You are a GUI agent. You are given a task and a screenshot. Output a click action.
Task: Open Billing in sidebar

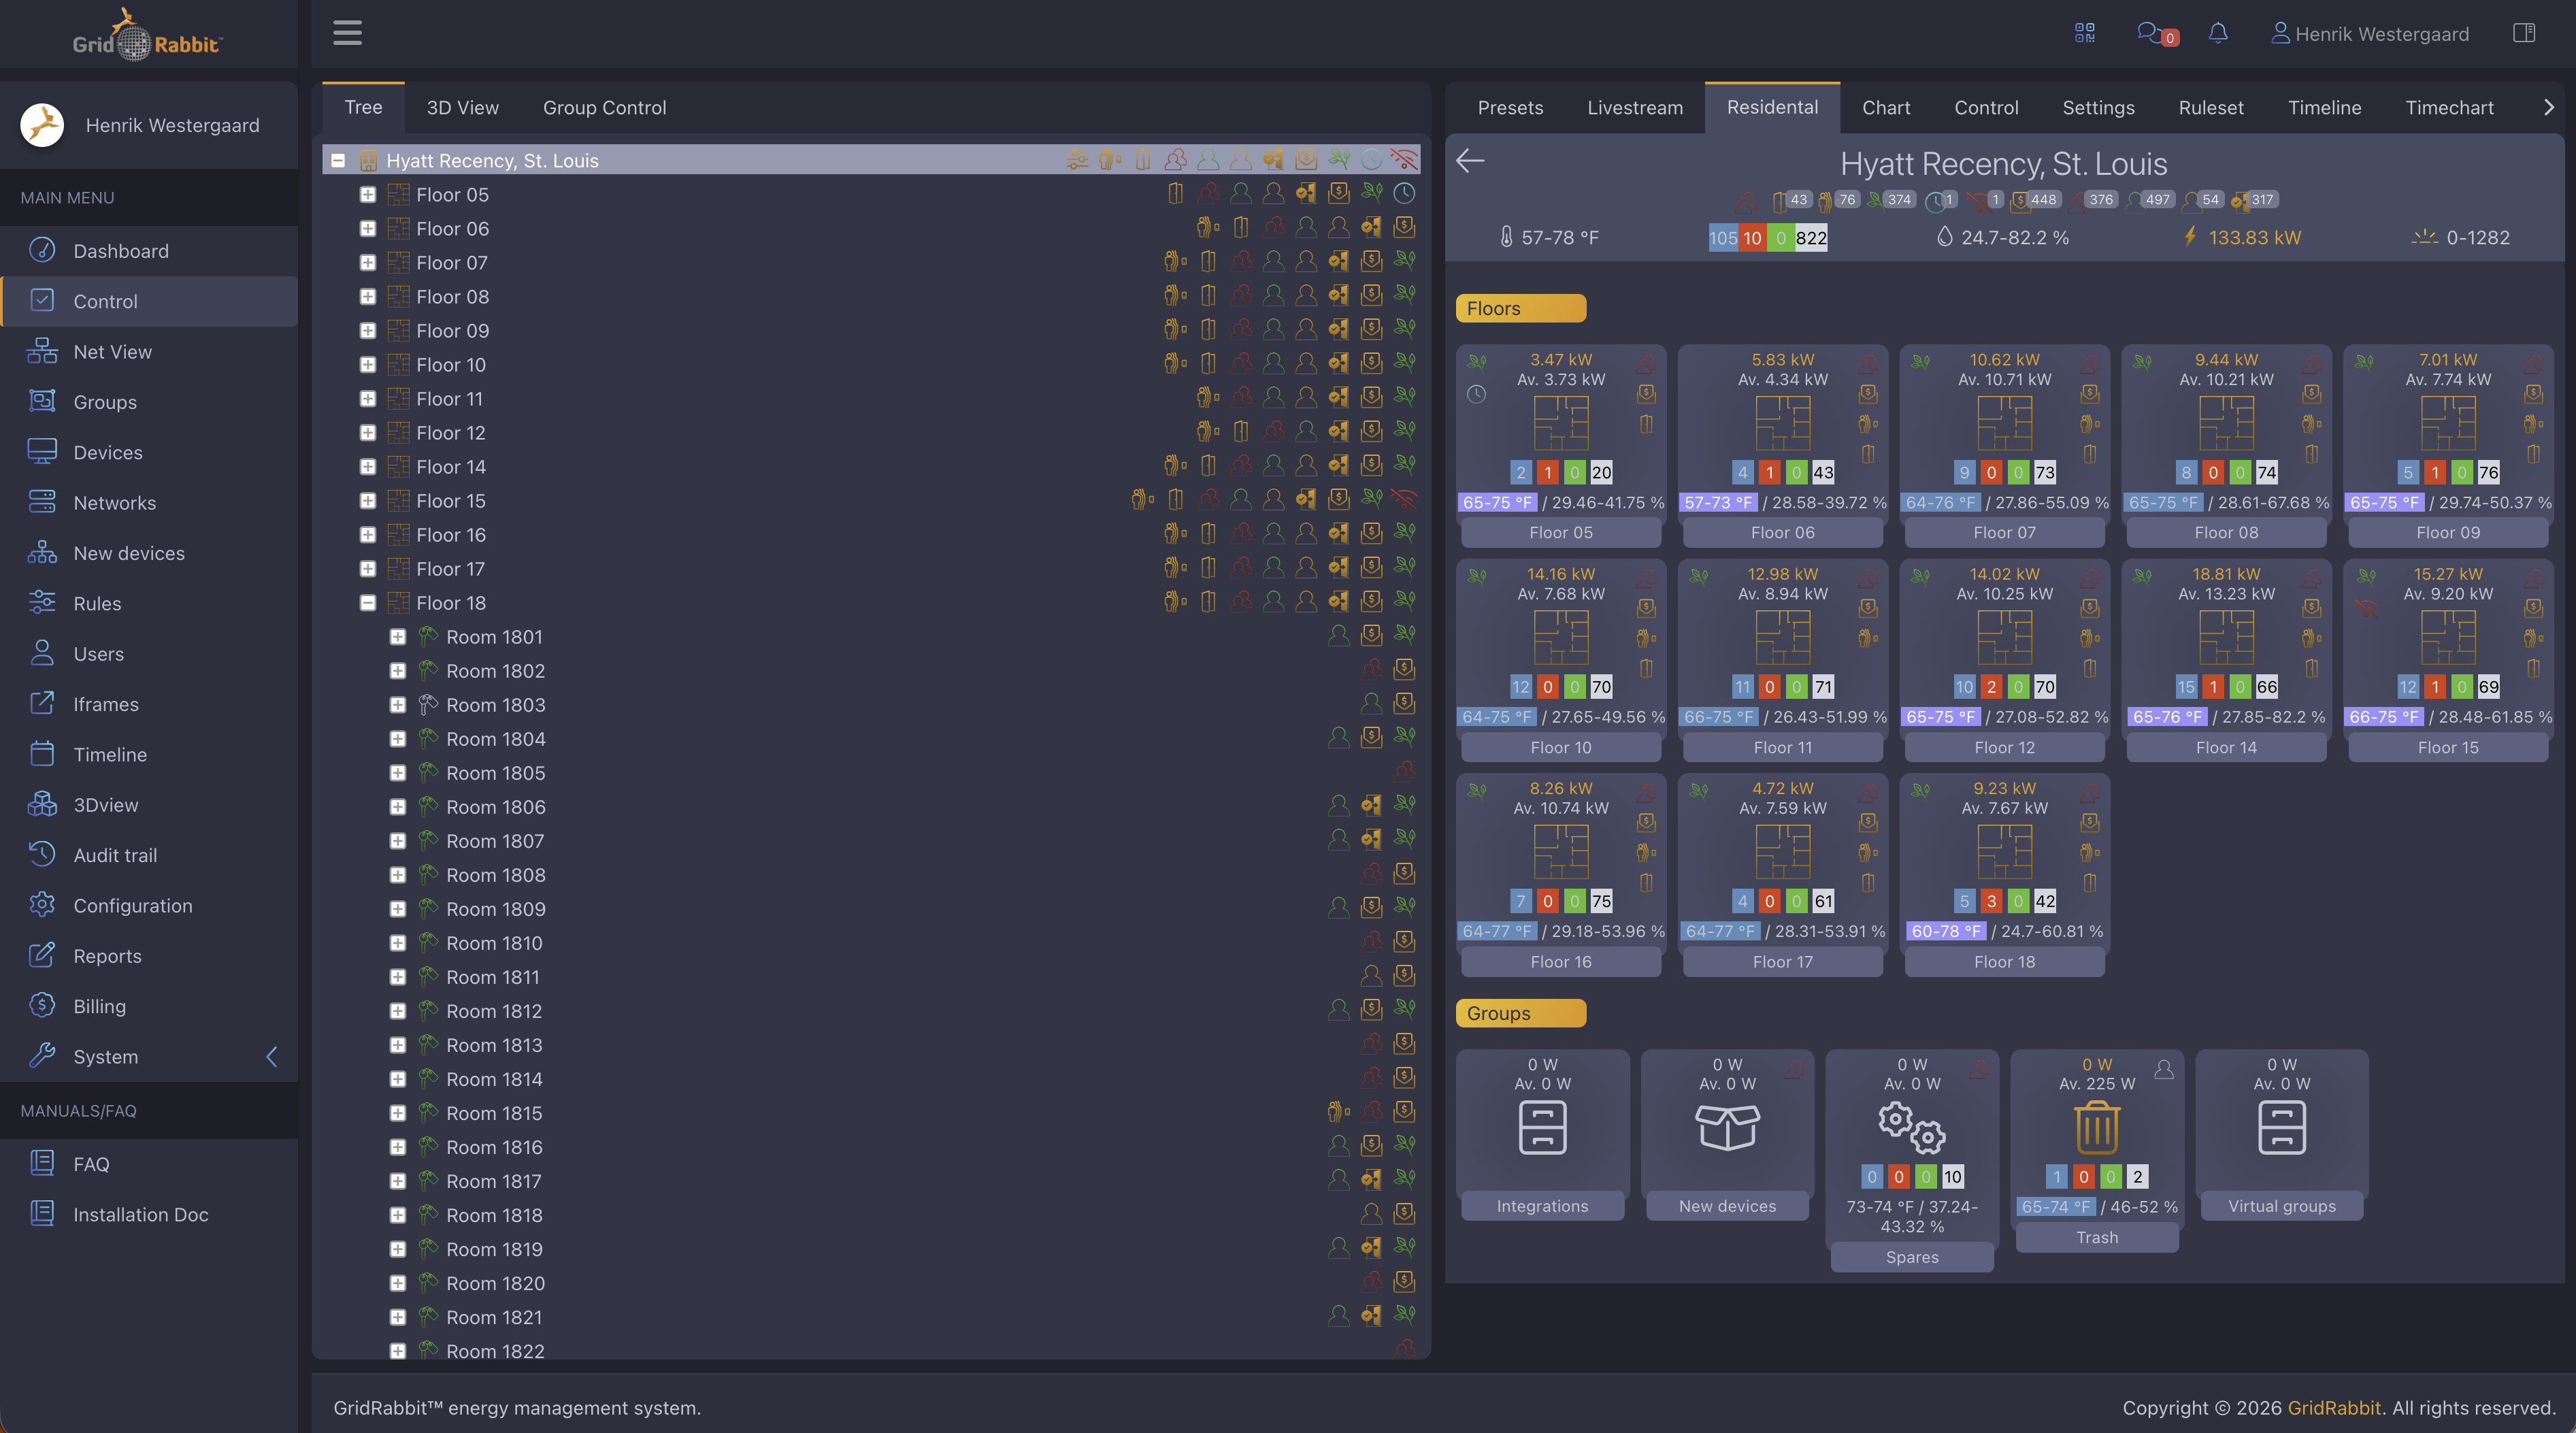149,1006
